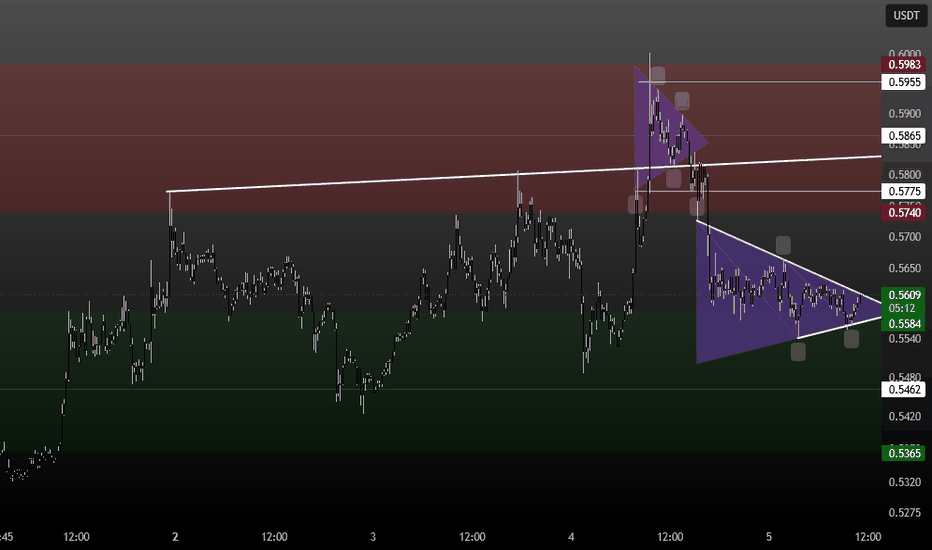Click the 0.5700 price axis tick

904,237
